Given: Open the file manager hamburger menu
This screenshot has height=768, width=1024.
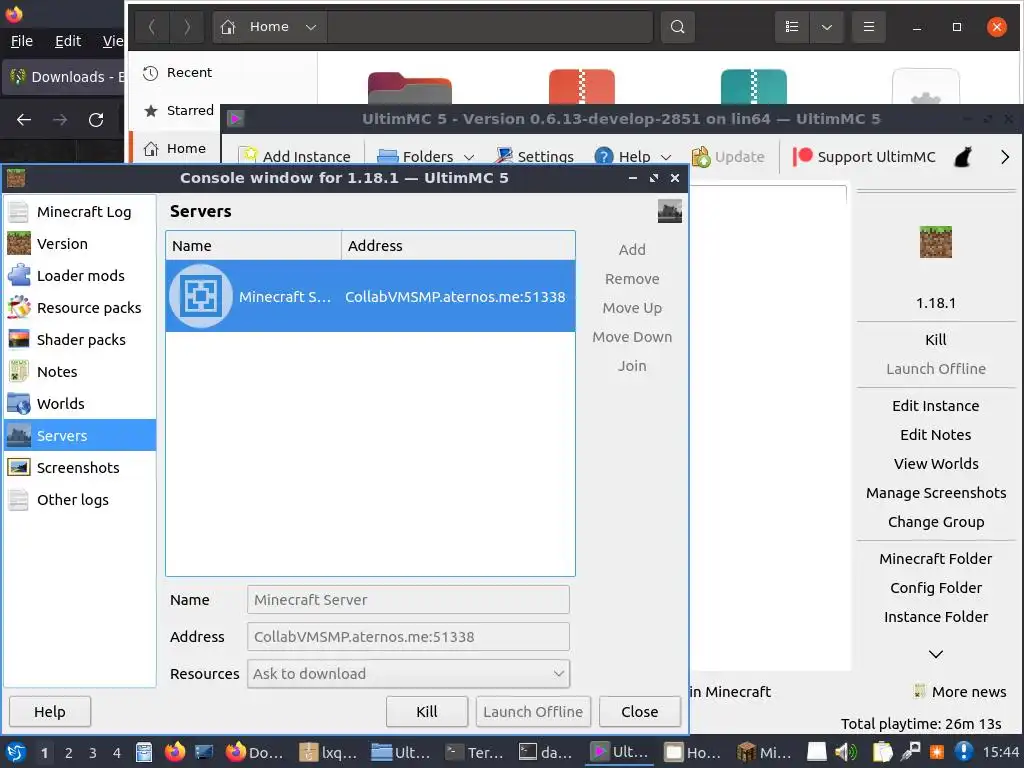Looking at the screenshot, I should [x=869, y=27].
